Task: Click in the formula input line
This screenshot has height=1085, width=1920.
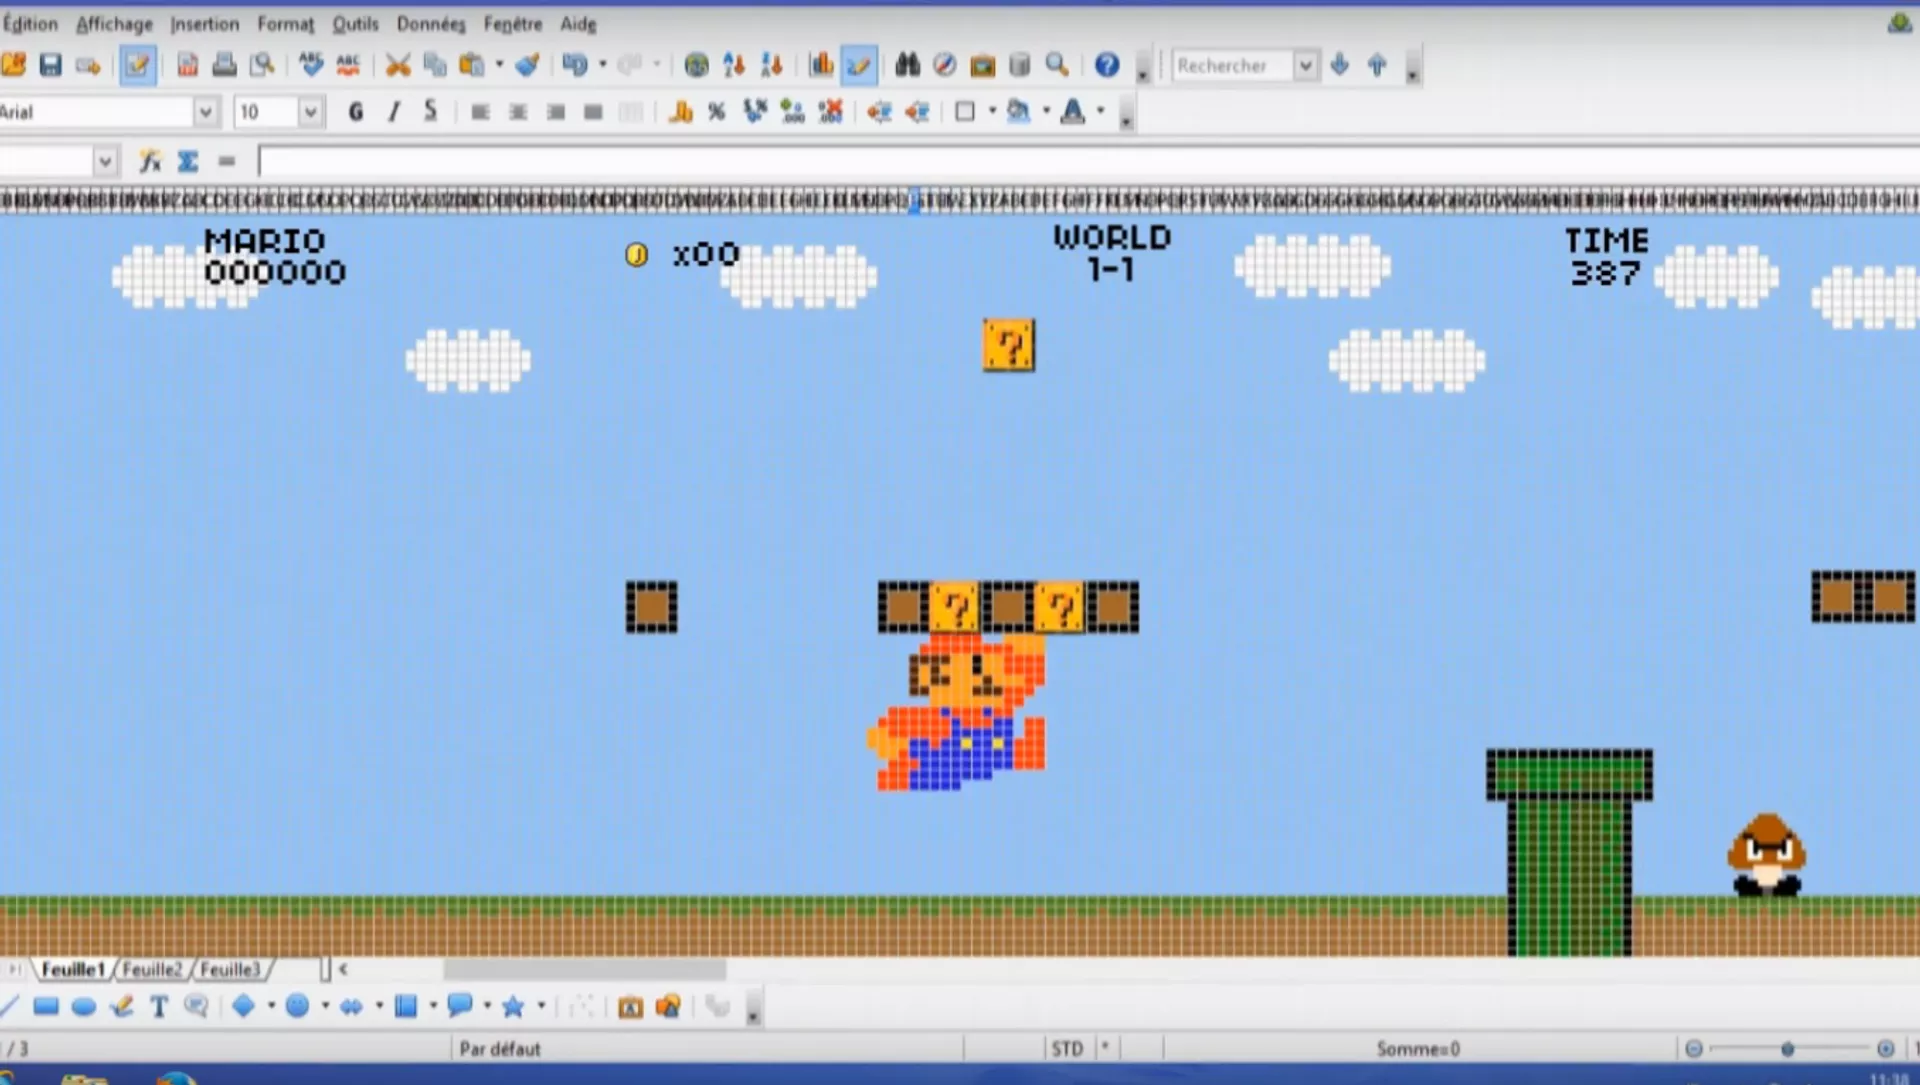Action: pyautogui.click(x=1088, y=161)
